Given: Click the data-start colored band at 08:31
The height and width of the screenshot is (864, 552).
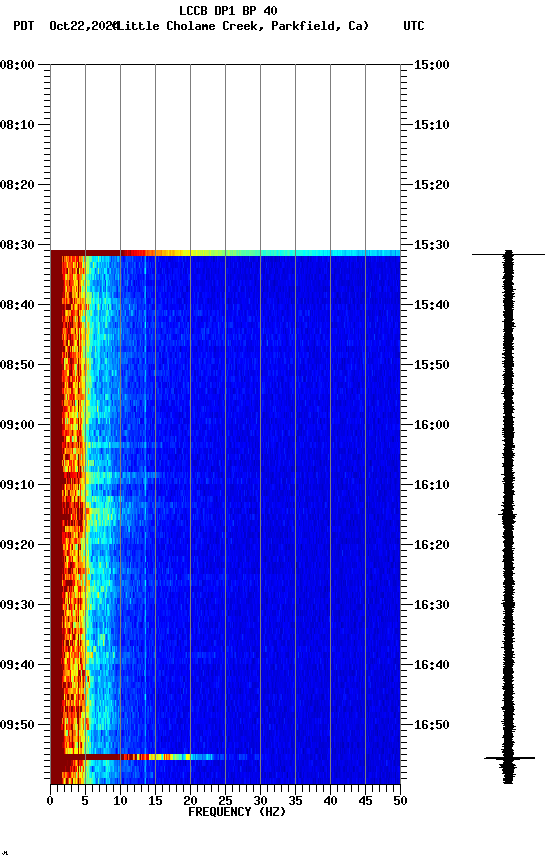Looking at the screenshot, I should (225, 253).
